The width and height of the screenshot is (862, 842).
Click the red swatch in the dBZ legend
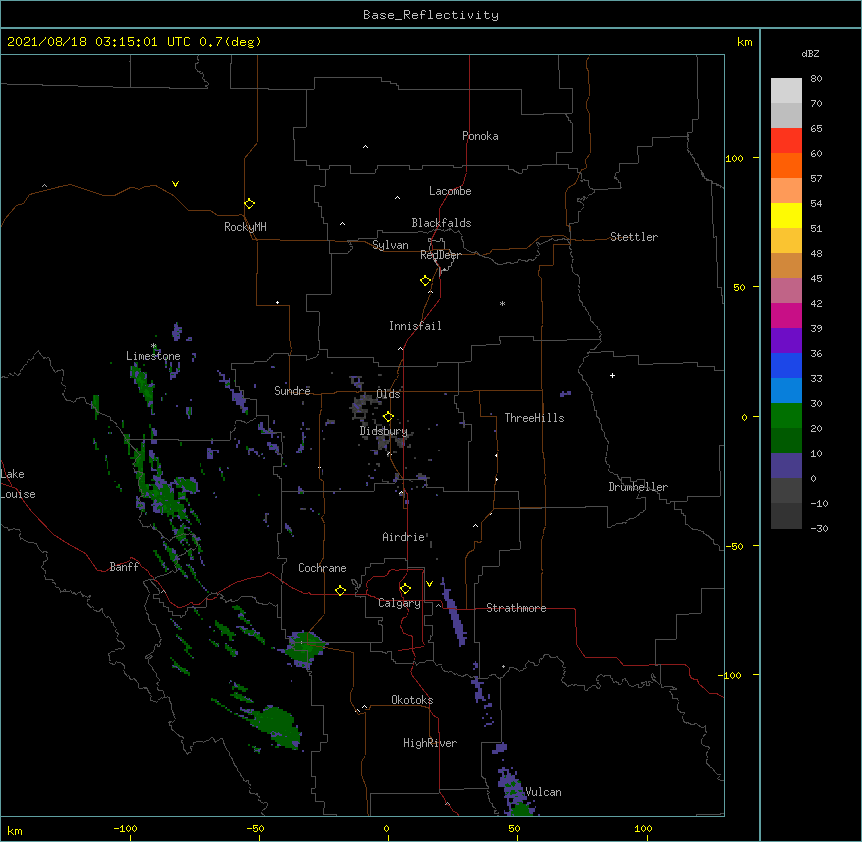(786, 140)
